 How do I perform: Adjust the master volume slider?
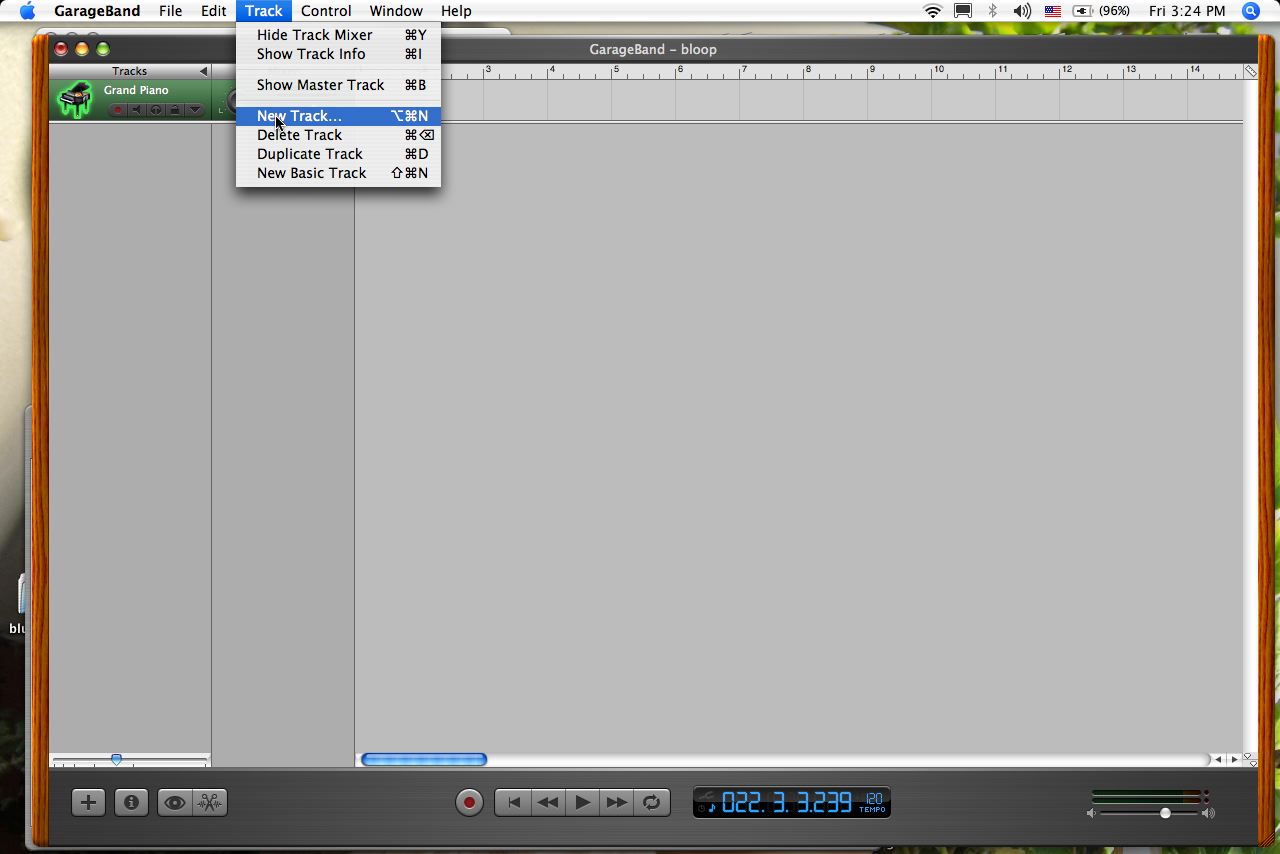pyautogui.click(x=1165, y=813)
